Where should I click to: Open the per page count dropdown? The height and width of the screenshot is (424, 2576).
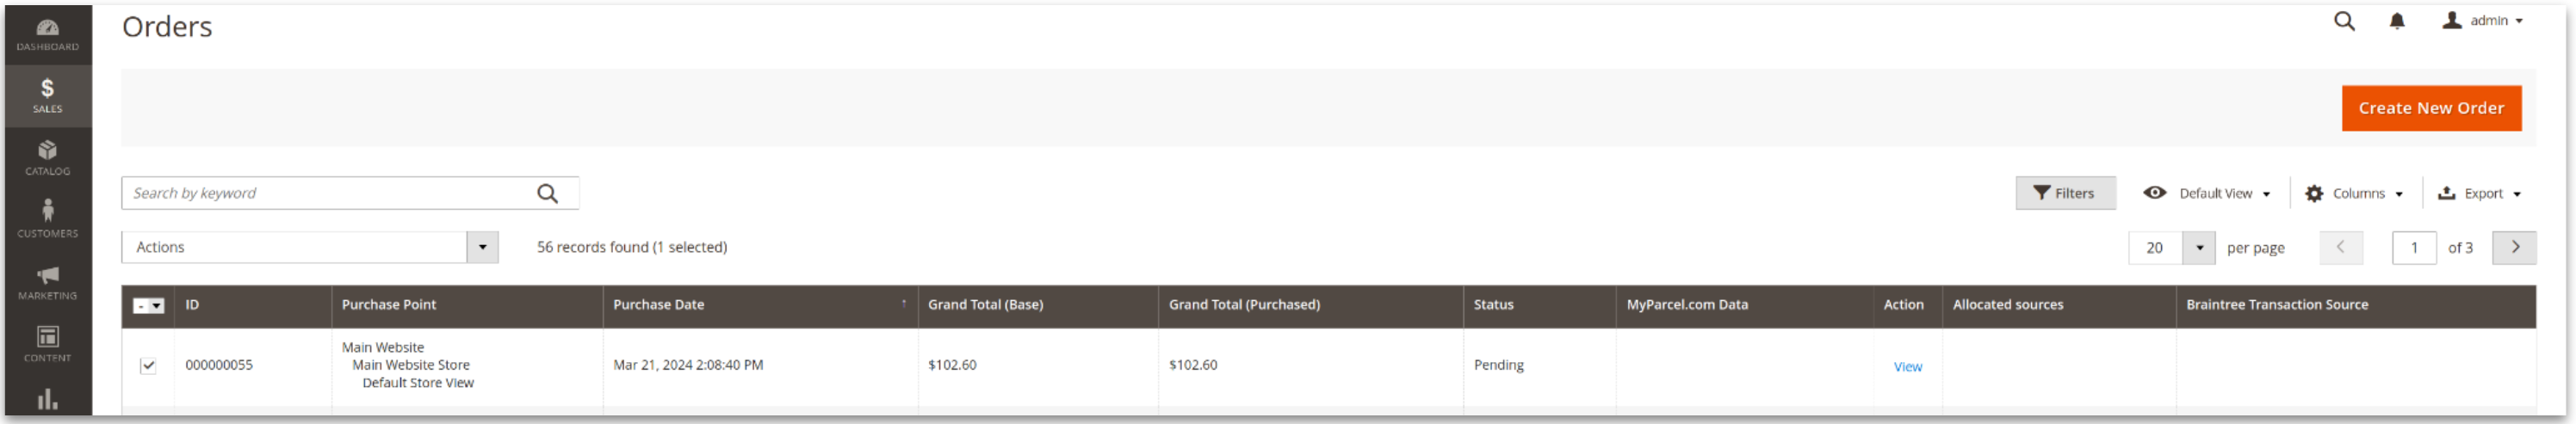point(2198,248)
